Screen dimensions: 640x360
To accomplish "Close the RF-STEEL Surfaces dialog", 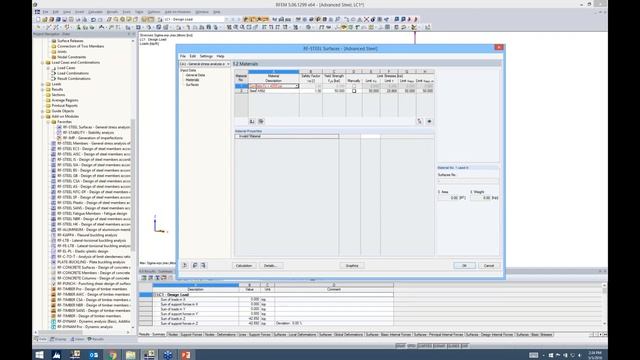I will (x=499, y=47).
